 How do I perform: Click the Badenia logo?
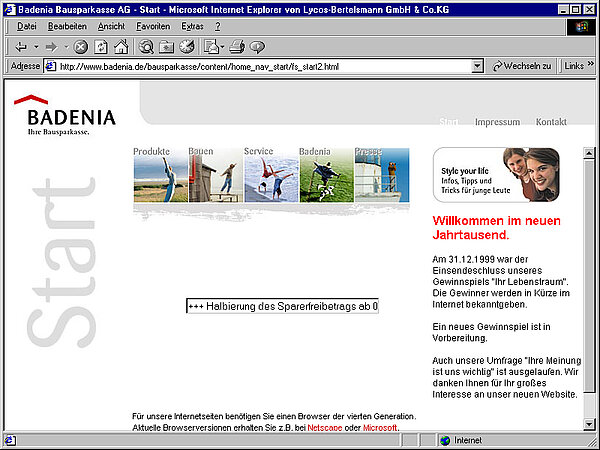point(65,115)
